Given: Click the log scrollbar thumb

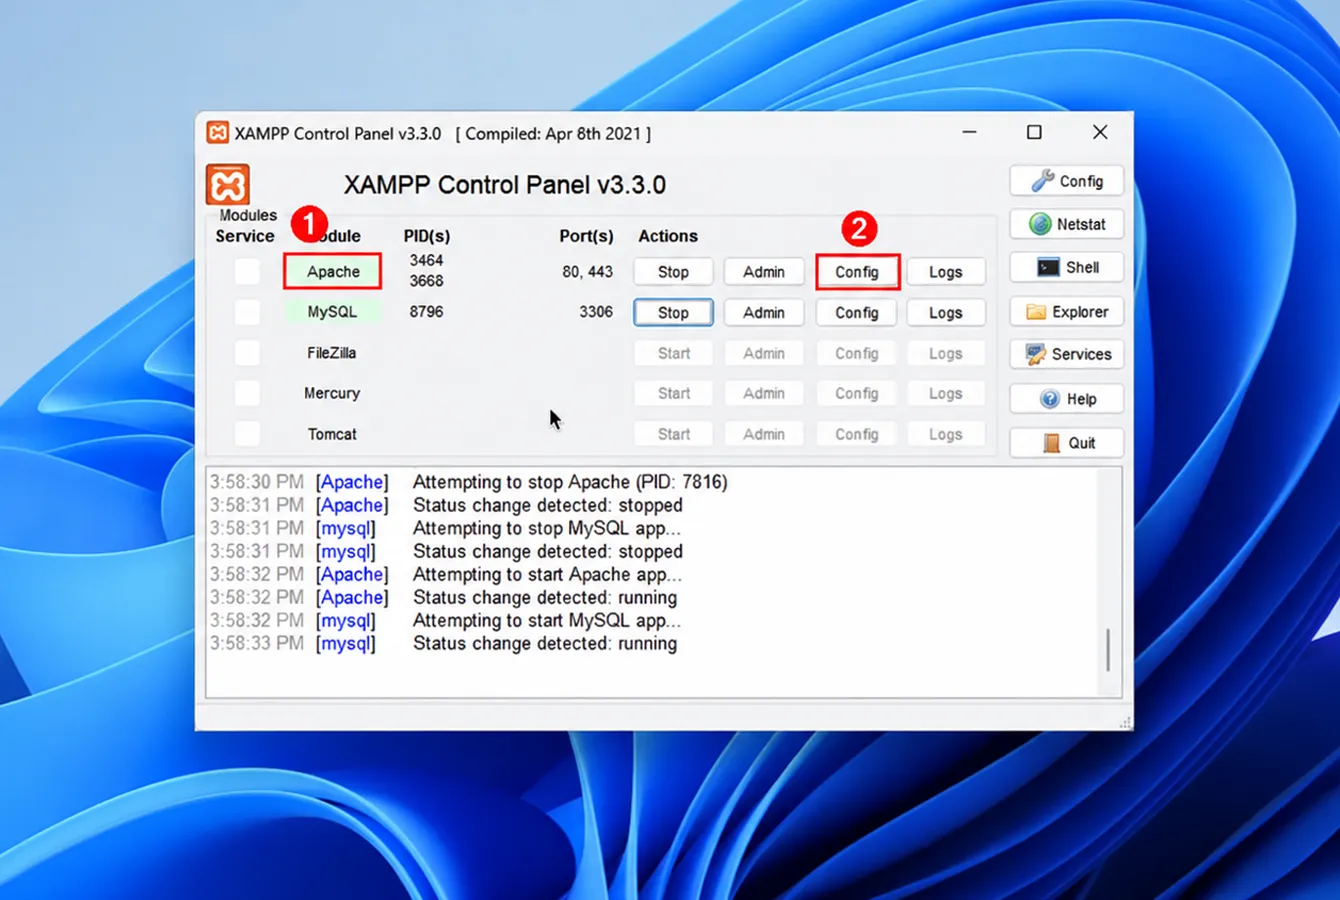Looking at the screenshot, I should pyautogui.click(x=1108, y=650).
